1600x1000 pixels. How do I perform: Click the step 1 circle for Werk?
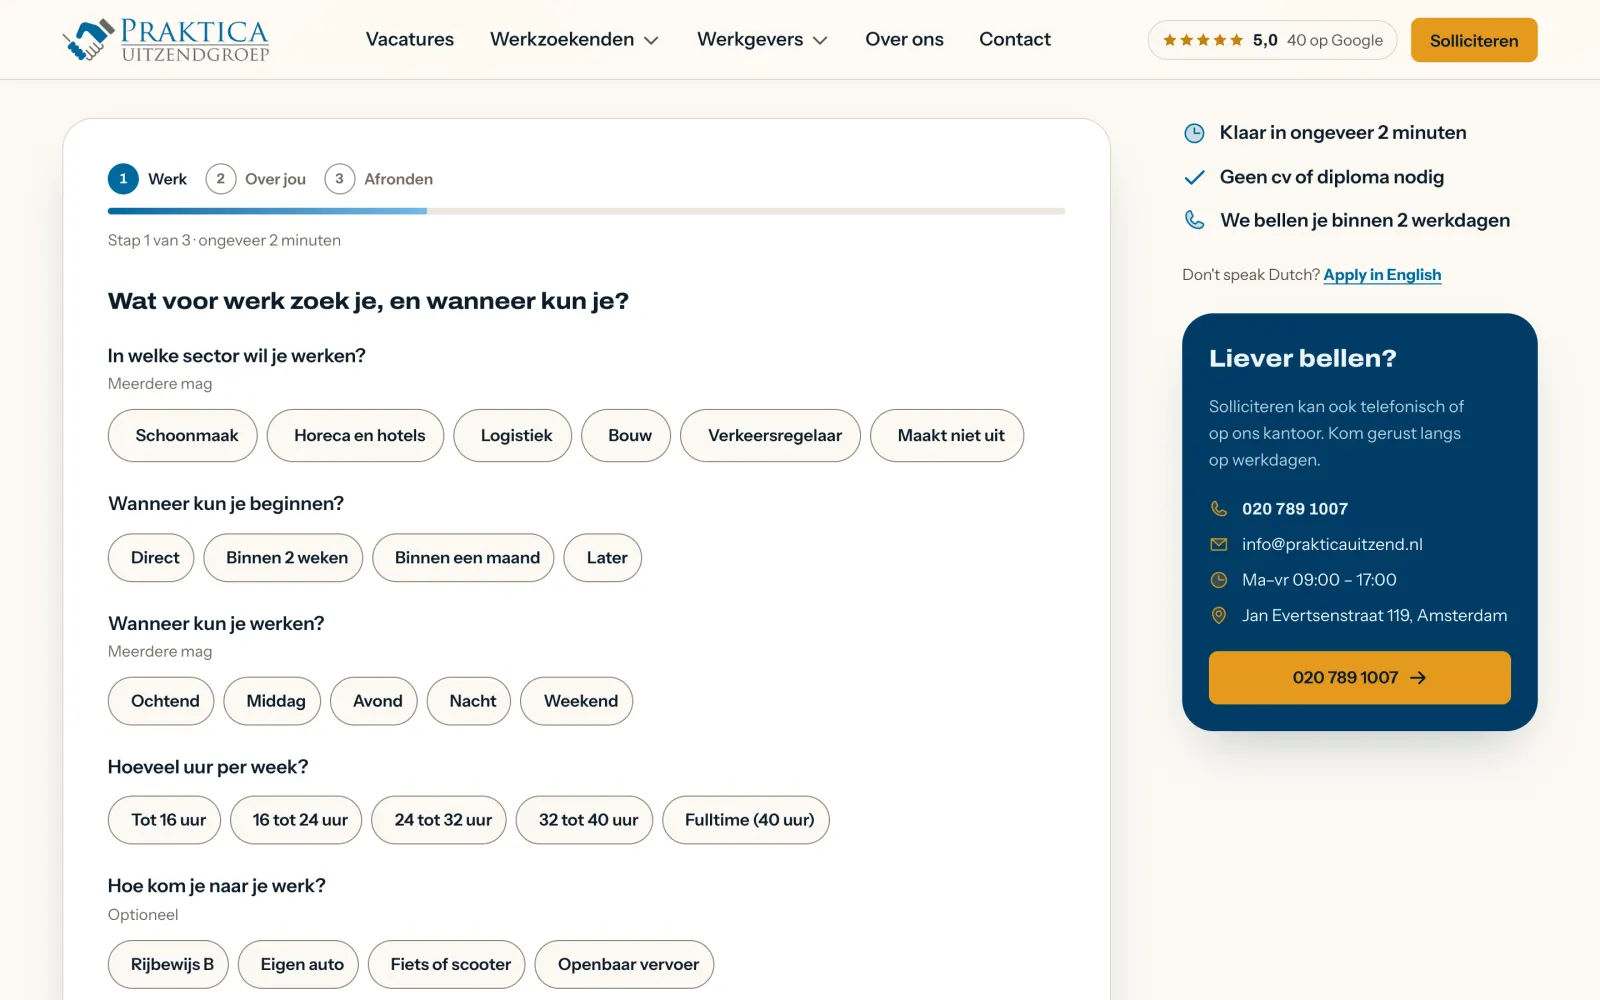[x=123, y=179]
